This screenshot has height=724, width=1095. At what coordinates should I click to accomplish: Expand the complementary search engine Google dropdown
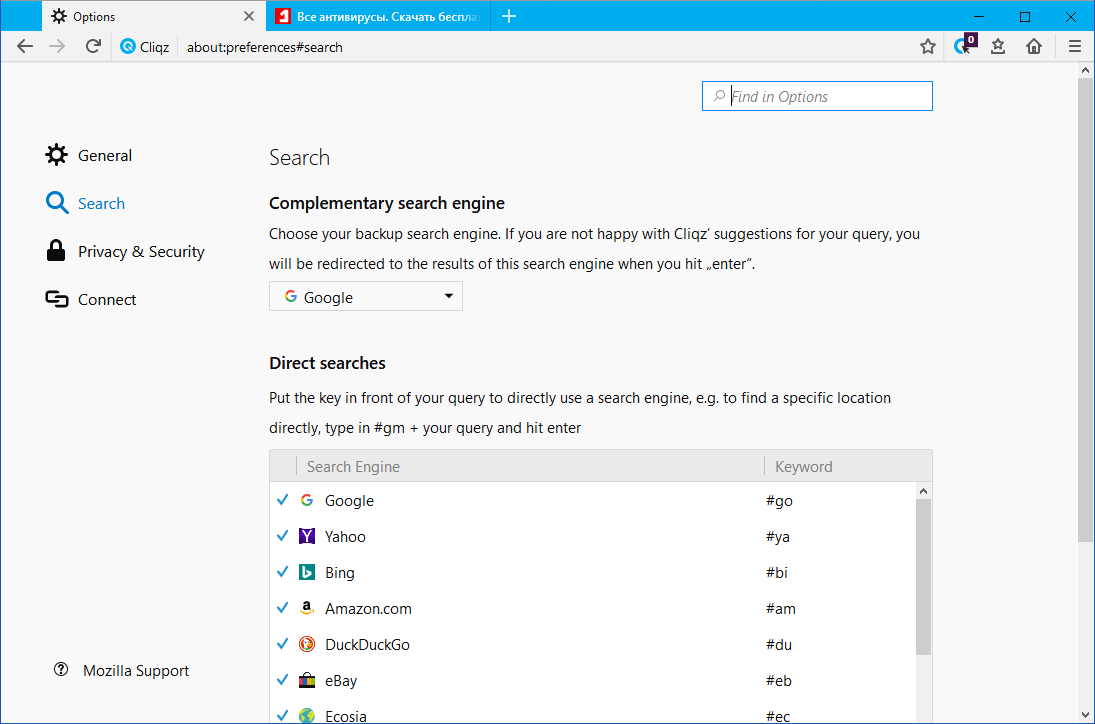[x=366, y=297]
